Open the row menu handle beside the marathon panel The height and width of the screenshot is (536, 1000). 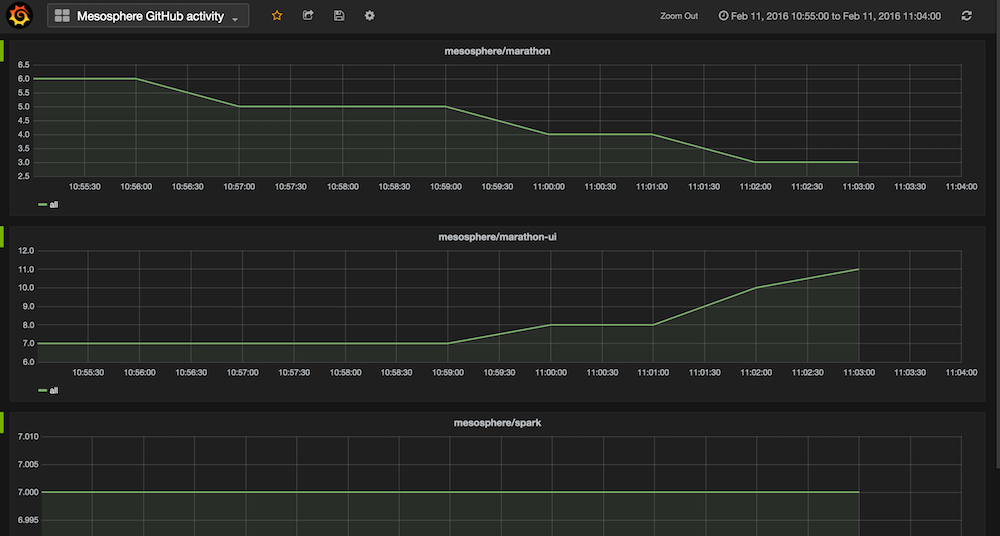2,51
